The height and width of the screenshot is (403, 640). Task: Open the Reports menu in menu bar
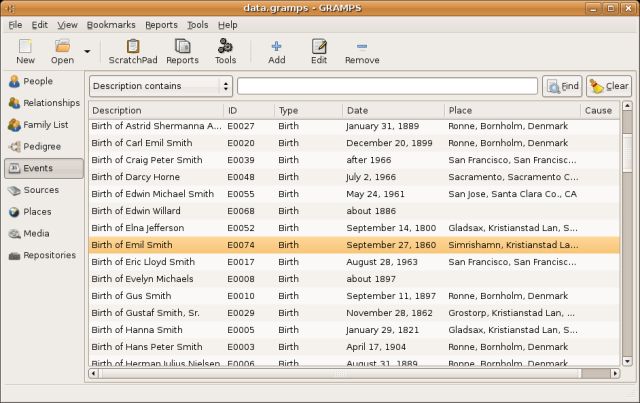tap(160, 24)
